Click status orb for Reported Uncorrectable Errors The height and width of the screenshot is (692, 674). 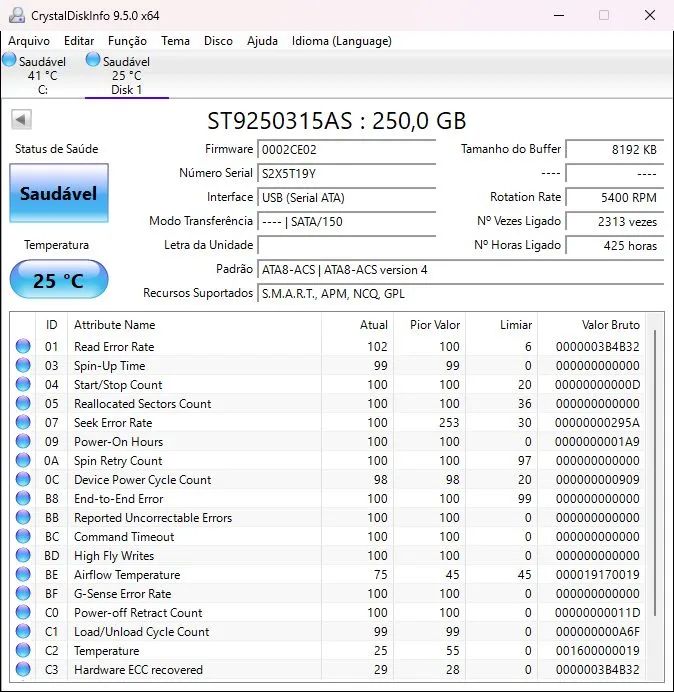point(23,517)
